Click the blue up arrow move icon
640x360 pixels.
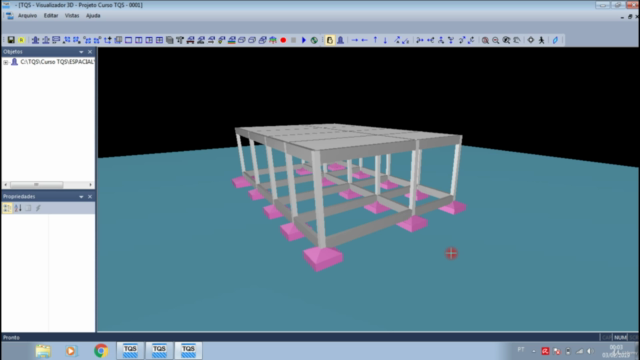tap(375, 40)
